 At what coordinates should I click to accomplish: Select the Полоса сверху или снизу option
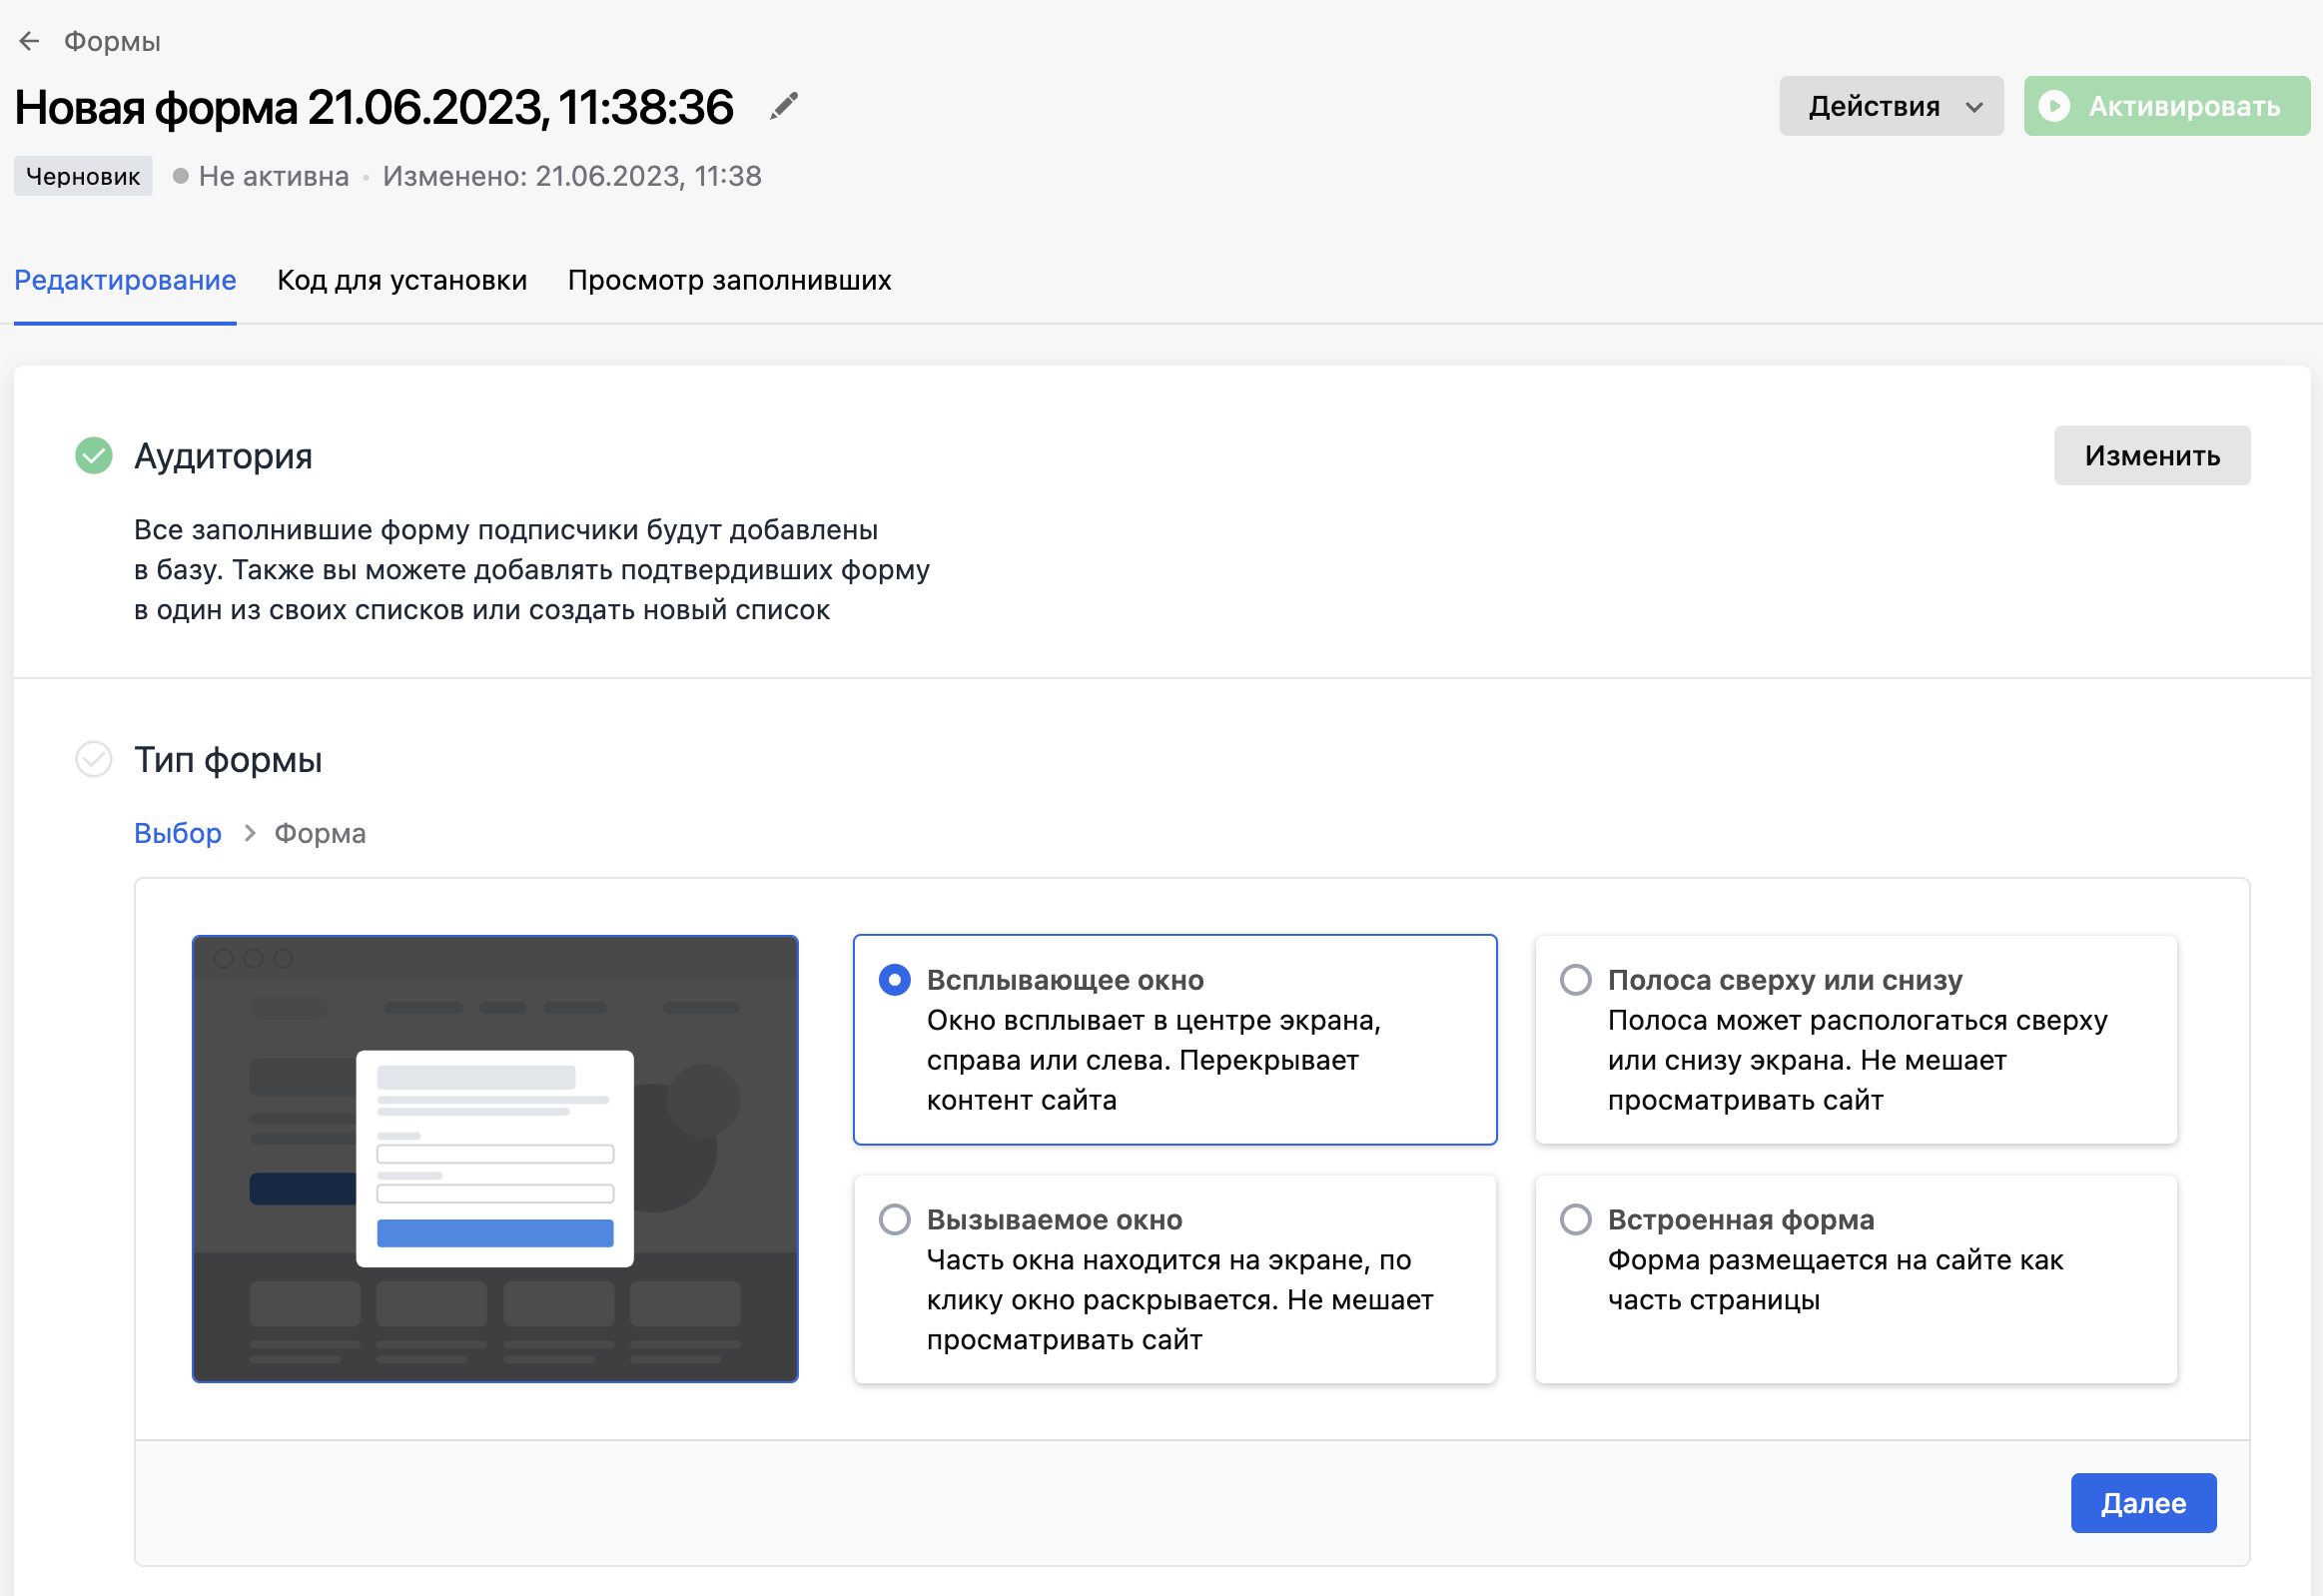point(1575,980)
